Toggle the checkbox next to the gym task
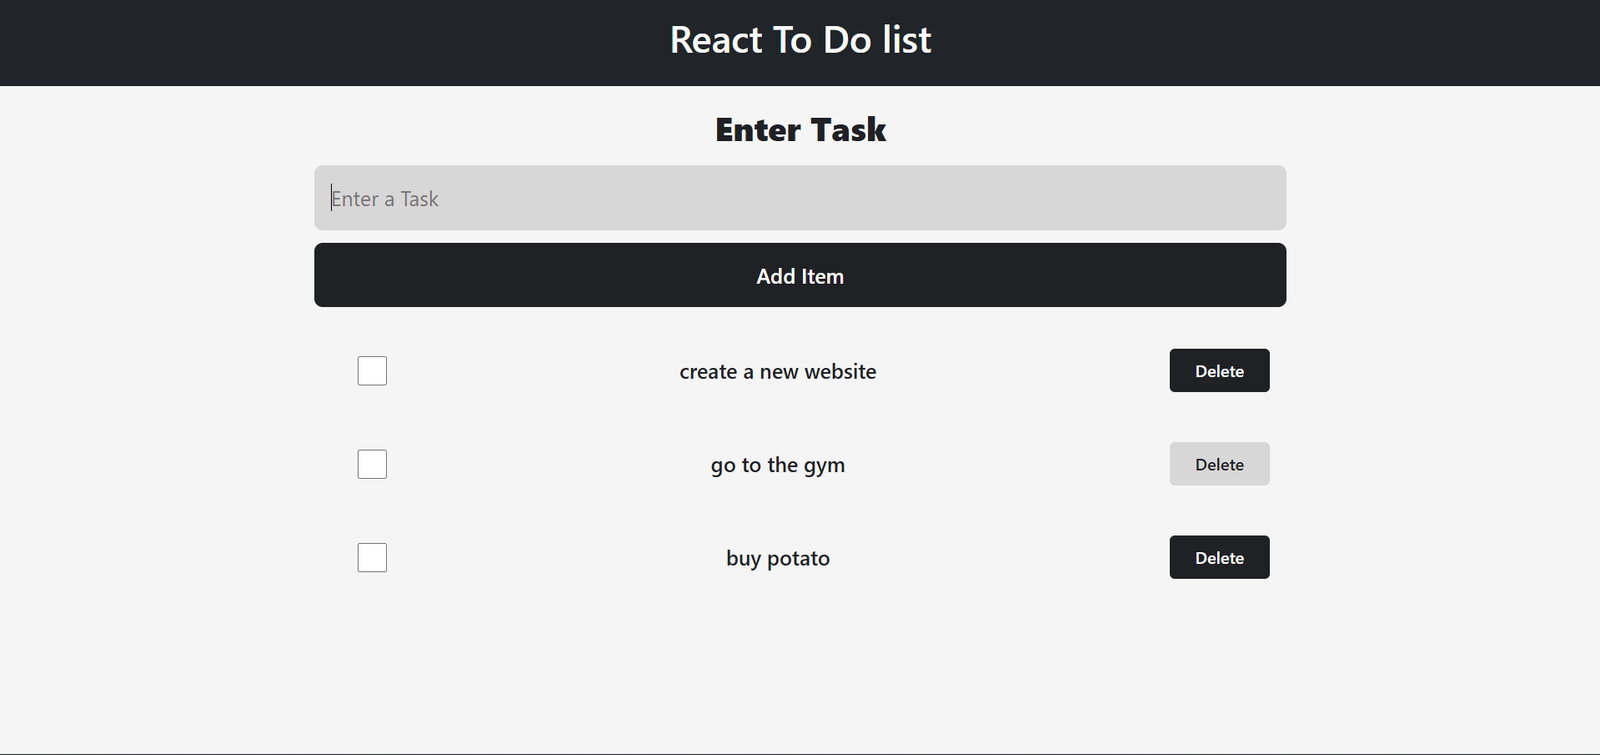1600x755 pixels. (x=372, y=464)
